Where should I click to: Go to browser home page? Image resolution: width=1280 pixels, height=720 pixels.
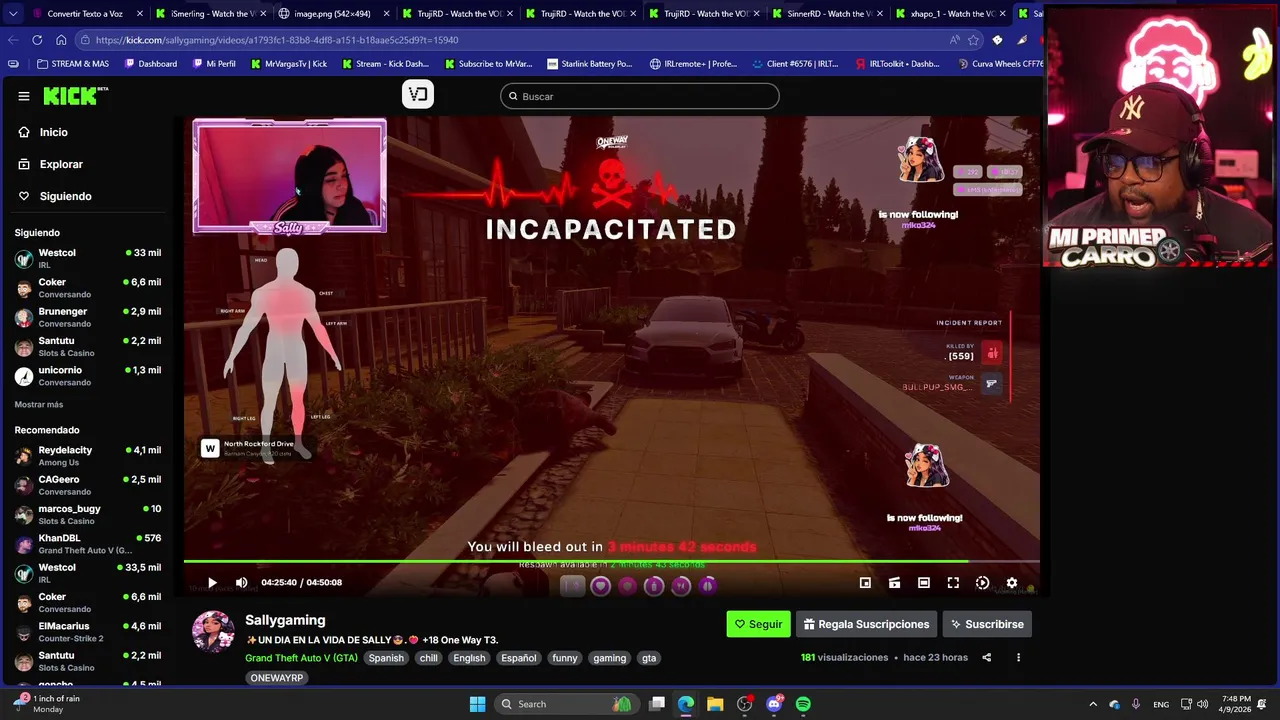[x=61, y=40]
